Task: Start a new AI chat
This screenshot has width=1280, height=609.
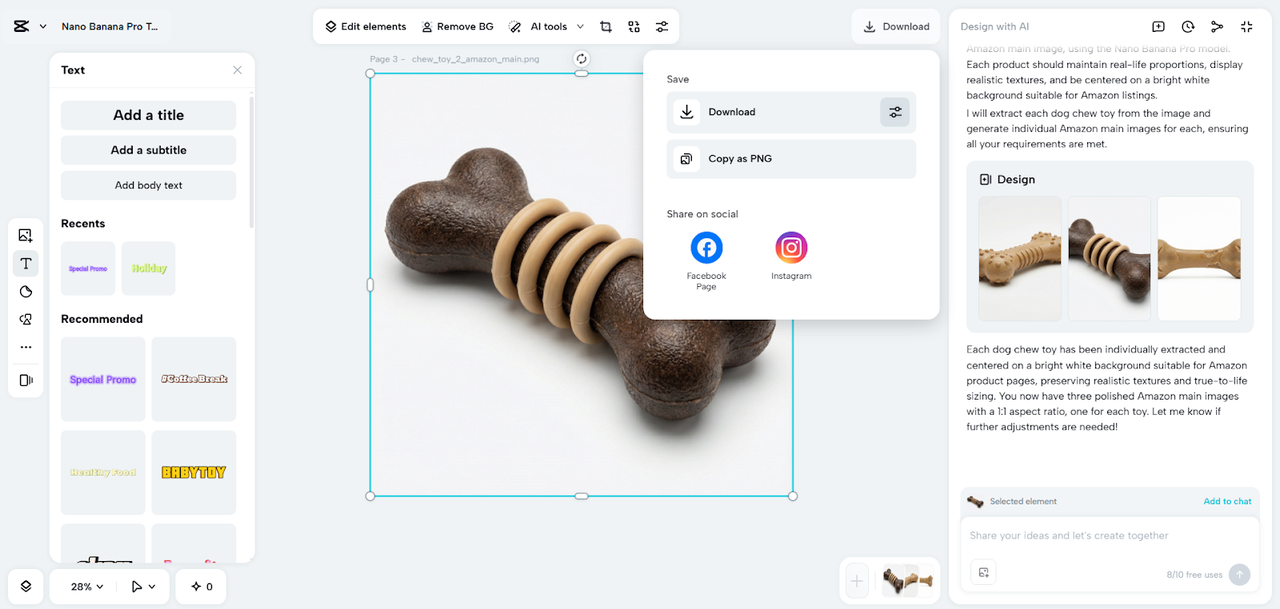Action: point(1158,27)
